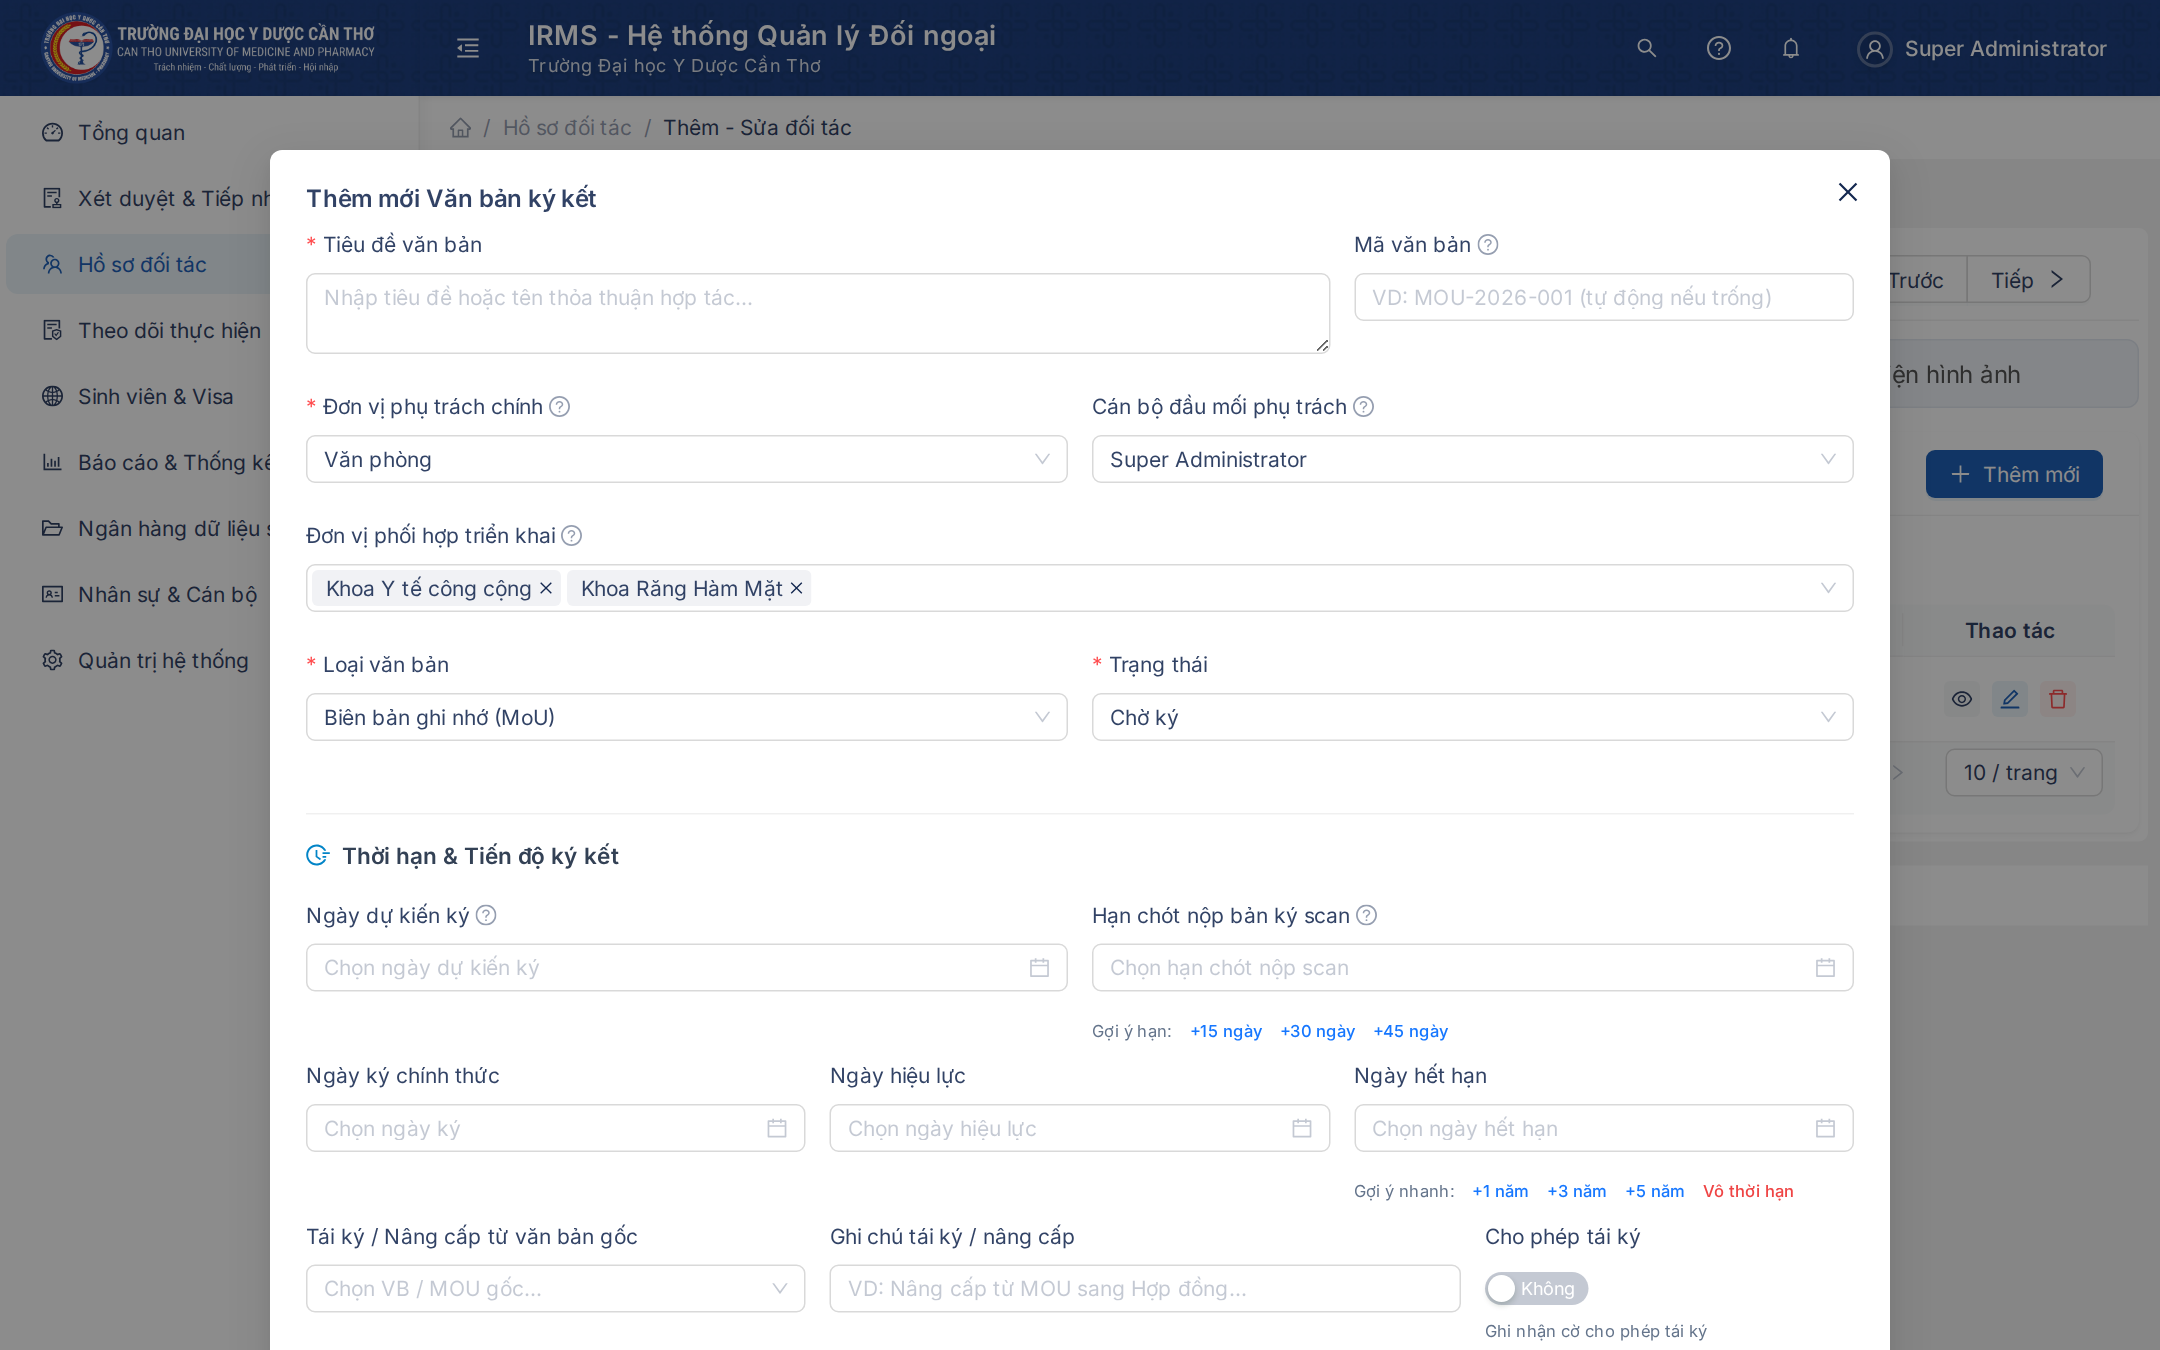The image size is (2160, 1350).
Task: Click the Ngày dự kiến ký date input
Action: coord(686,968)
